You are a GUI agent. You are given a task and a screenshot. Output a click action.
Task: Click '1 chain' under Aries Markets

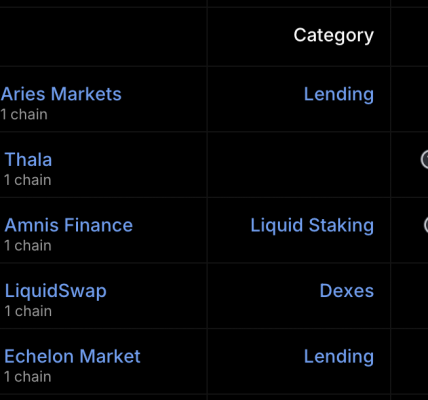(x=24, y=115)
